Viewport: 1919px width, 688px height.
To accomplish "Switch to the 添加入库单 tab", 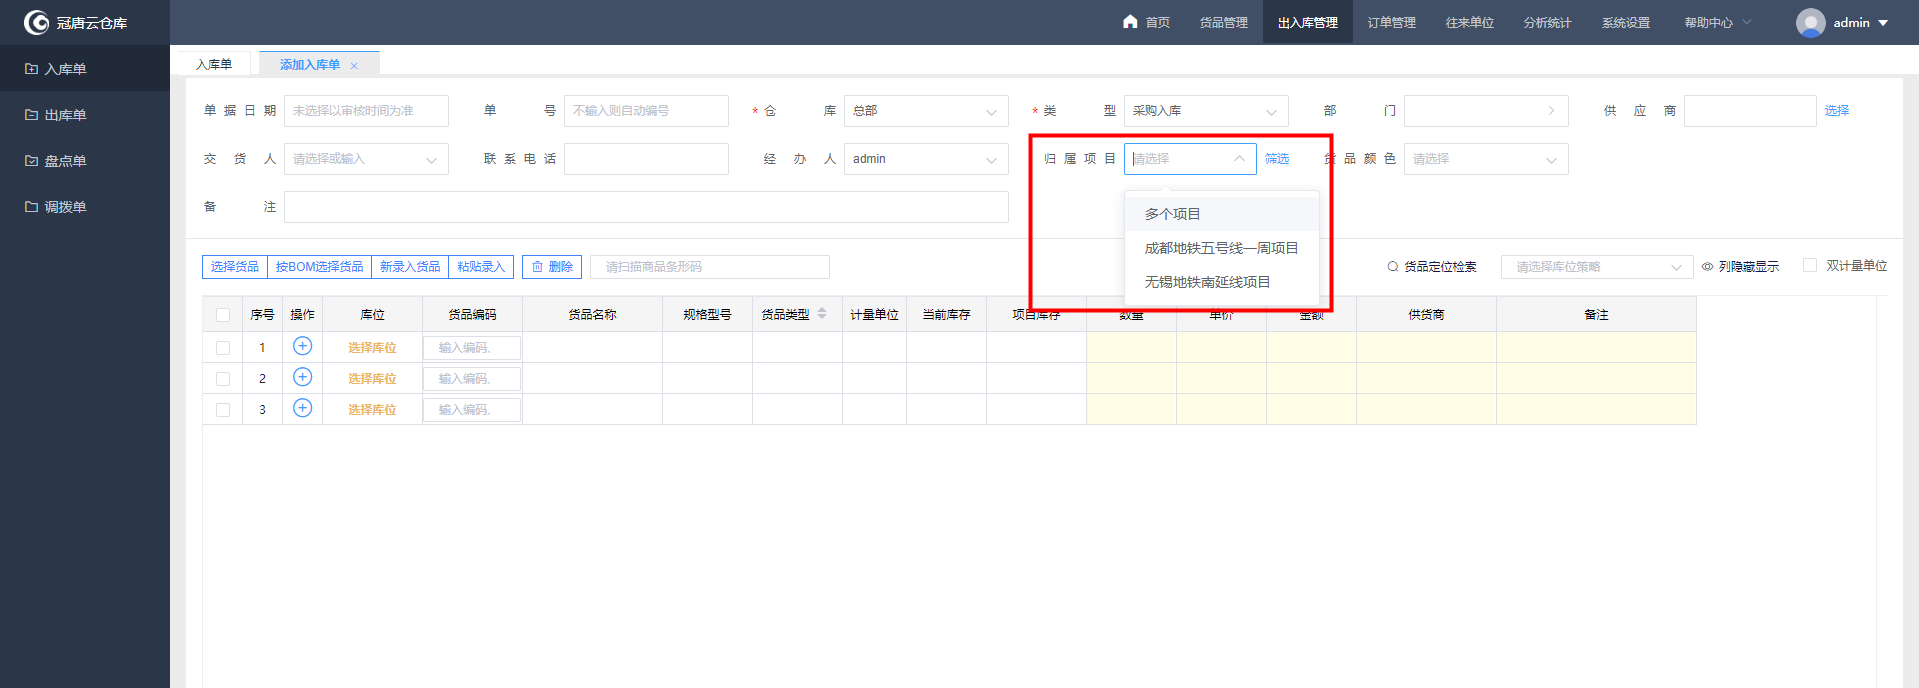I will 310,64.
